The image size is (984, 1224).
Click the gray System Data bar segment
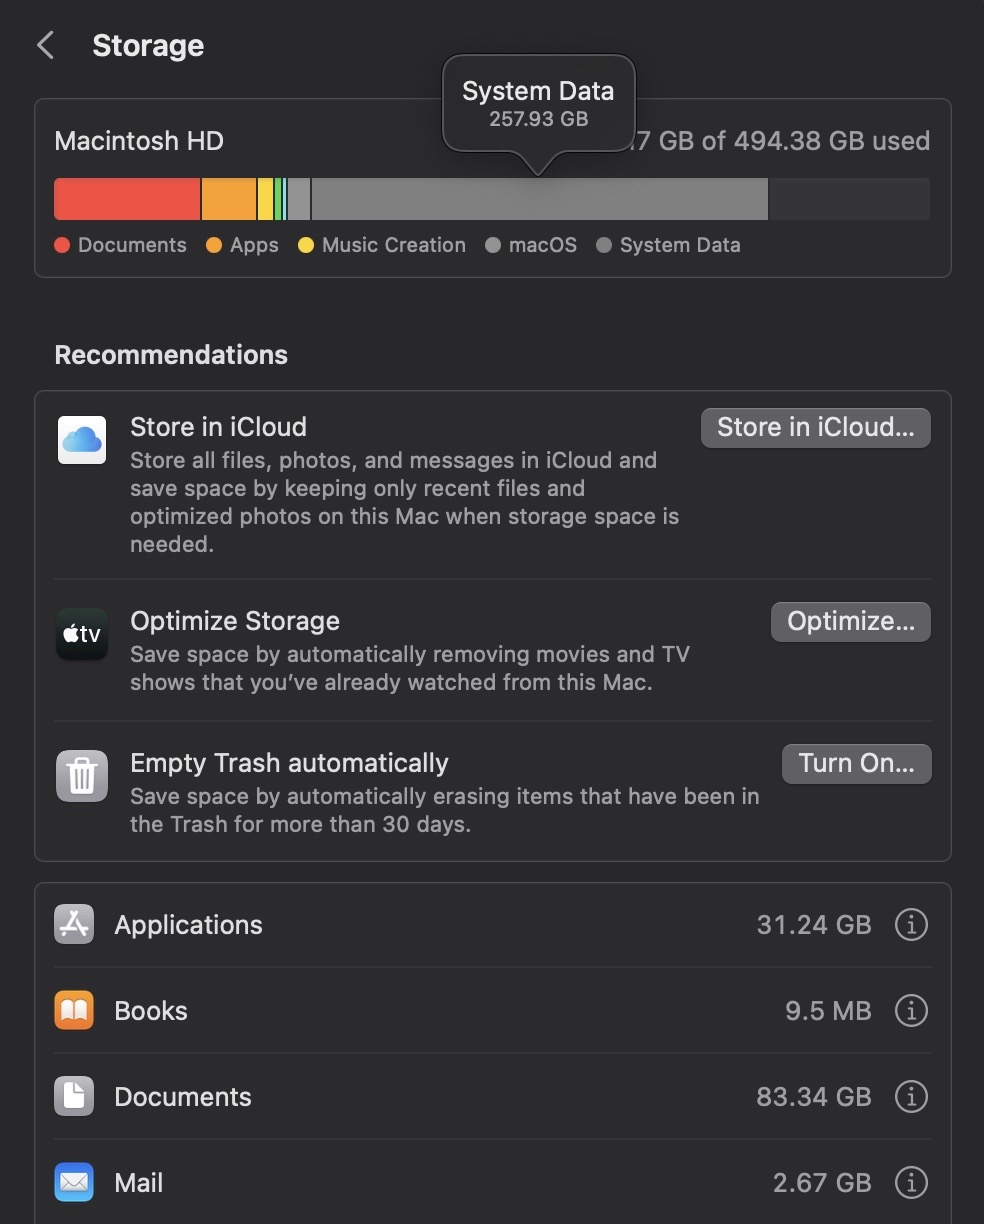540,199
